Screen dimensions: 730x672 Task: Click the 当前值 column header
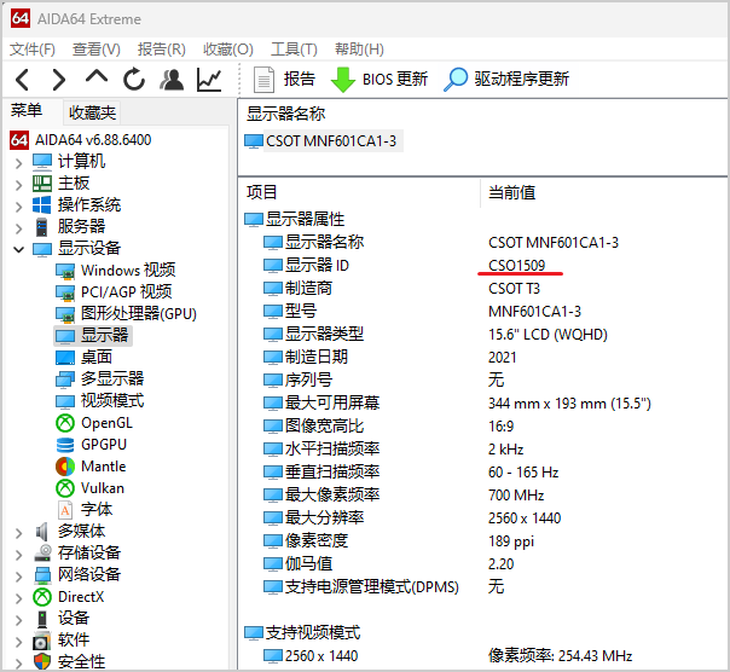pyautogui.click(x=512, y=192)
